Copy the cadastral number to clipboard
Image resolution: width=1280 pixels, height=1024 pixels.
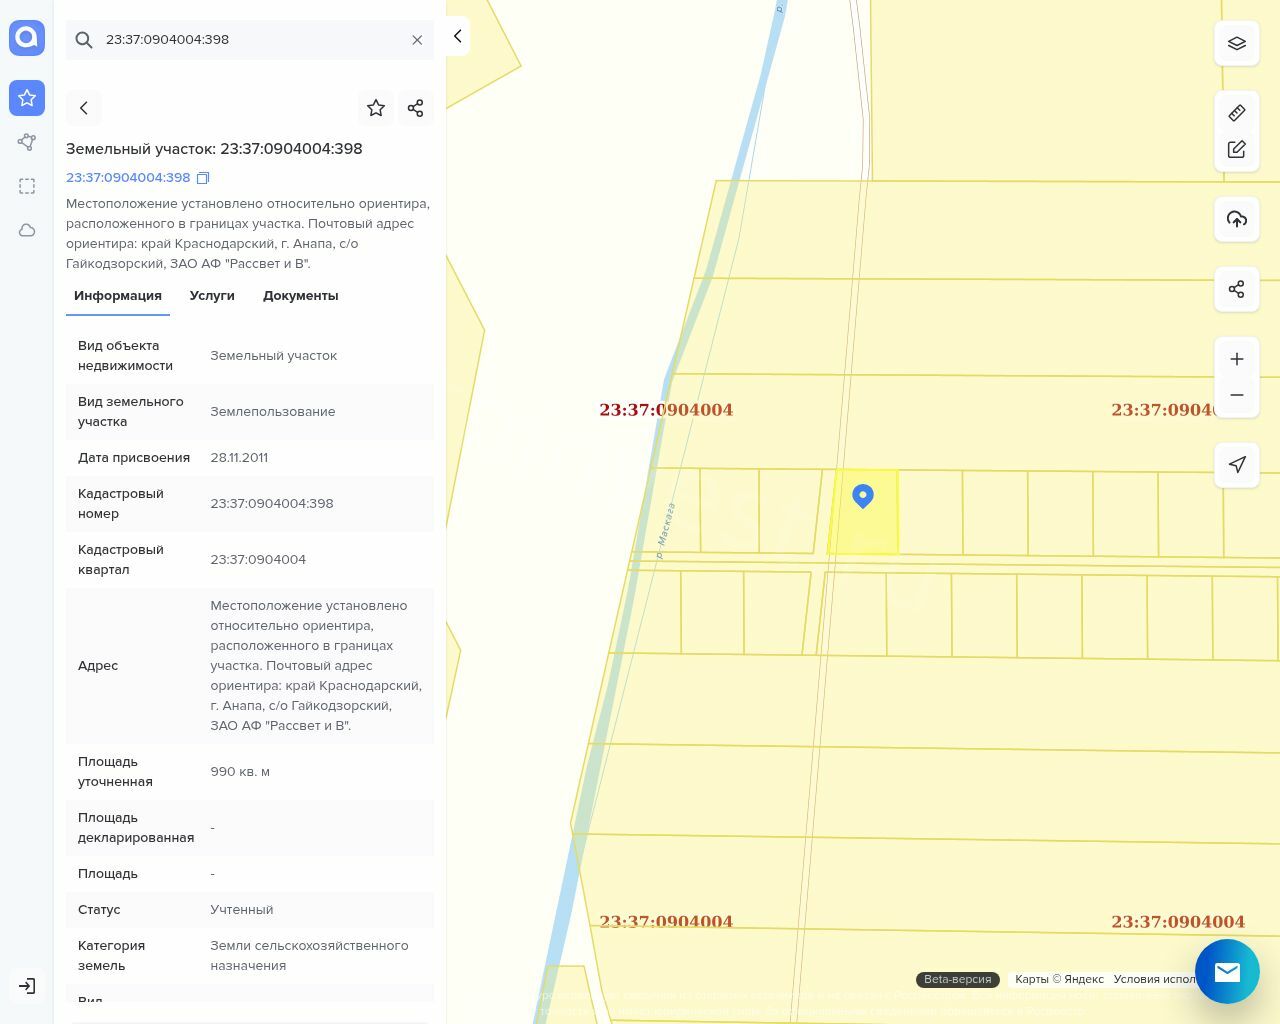[x=203, y=178]
